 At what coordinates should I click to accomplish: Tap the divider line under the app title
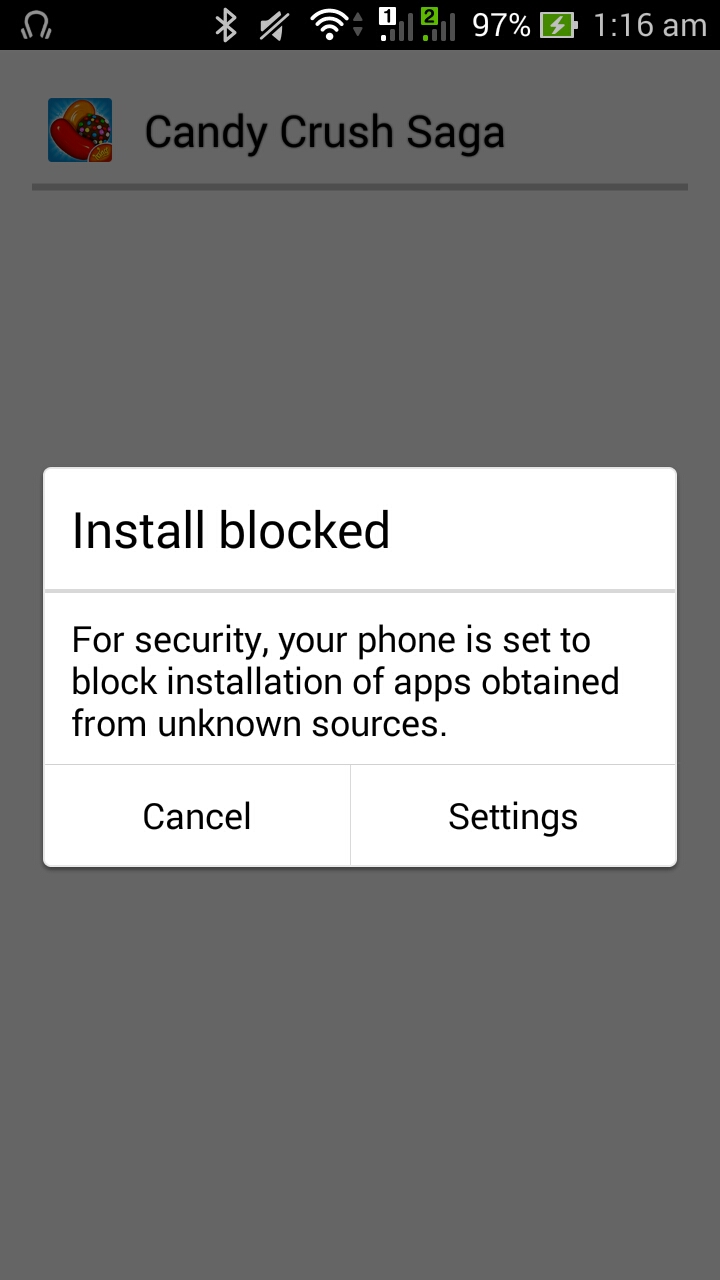[360, 187]
